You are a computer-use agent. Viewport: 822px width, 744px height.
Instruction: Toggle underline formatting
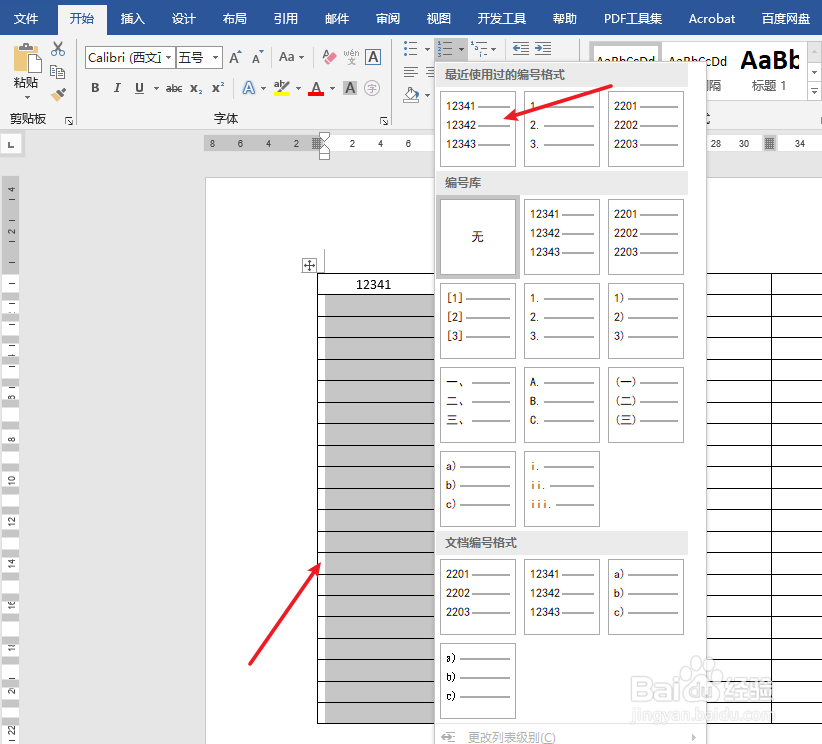[x=139, y=88]
